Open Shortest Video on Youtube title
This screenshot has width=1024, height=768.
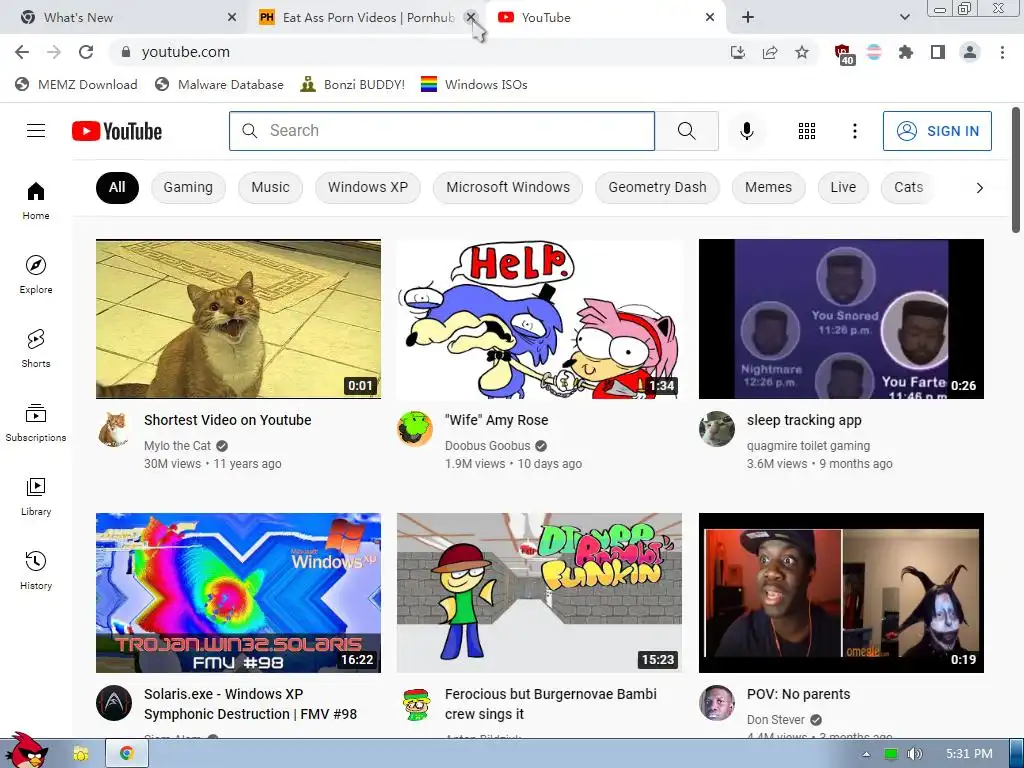(228, 420)
